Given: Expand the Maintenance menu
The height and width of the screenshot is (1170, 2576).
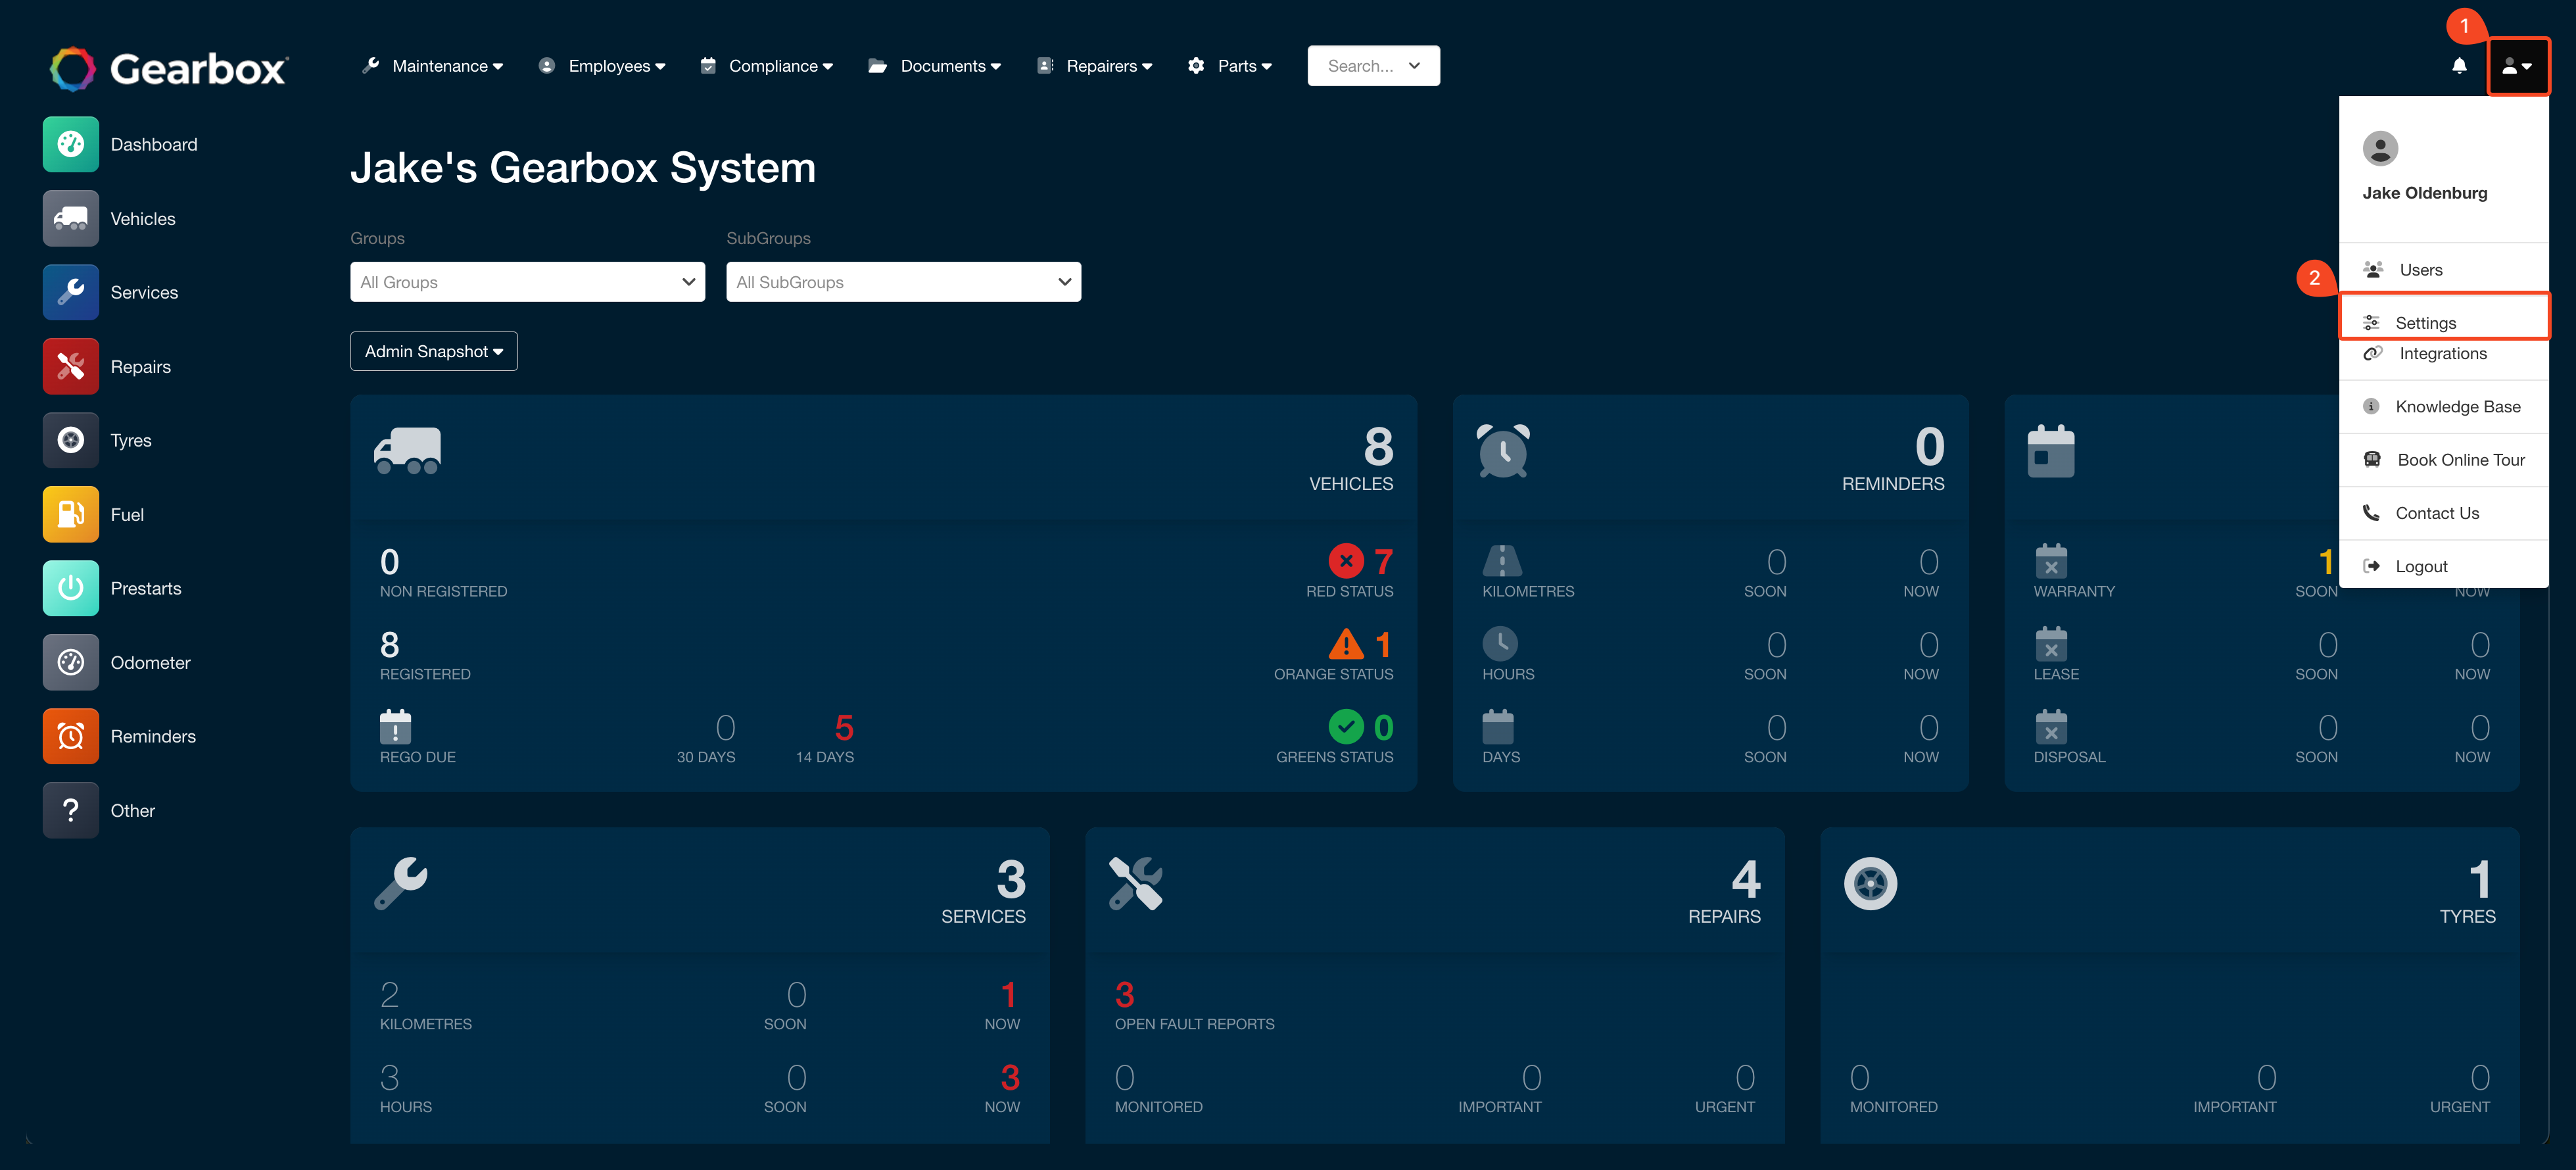Looking at the screenshot, I should point(433,66).
